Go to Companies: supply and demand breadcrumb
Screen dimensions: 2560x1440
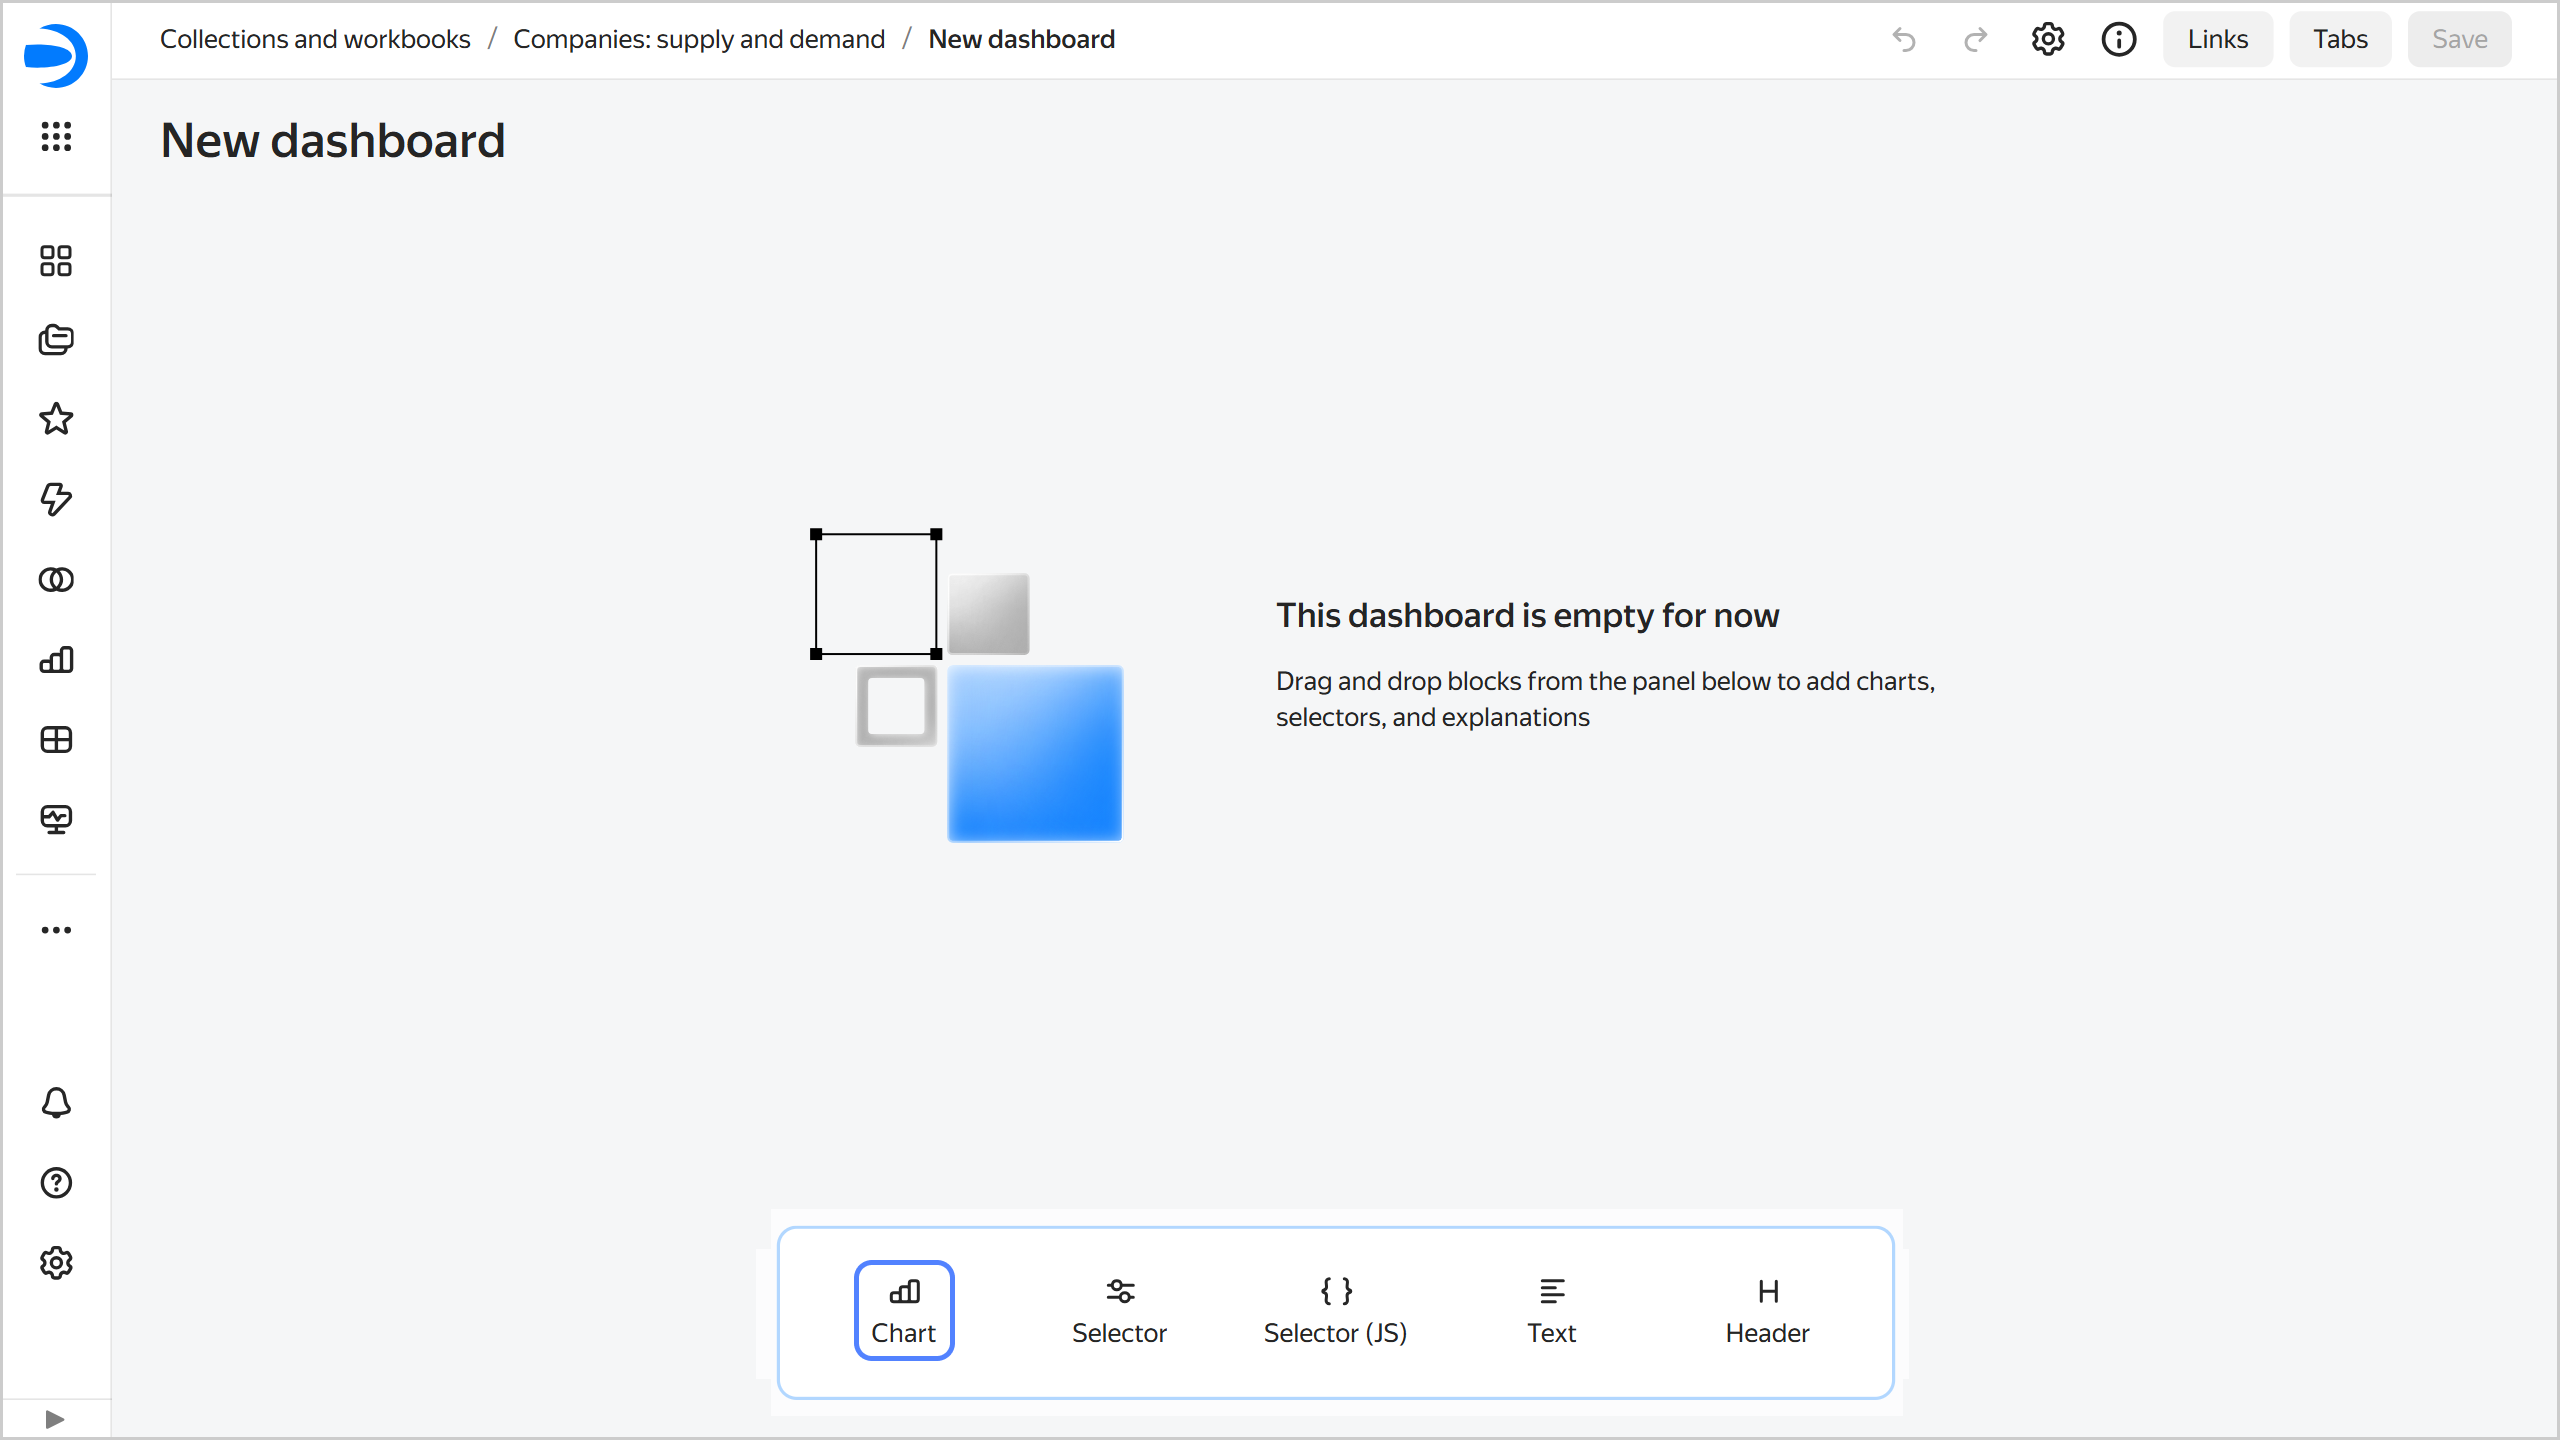coord(699,39)
